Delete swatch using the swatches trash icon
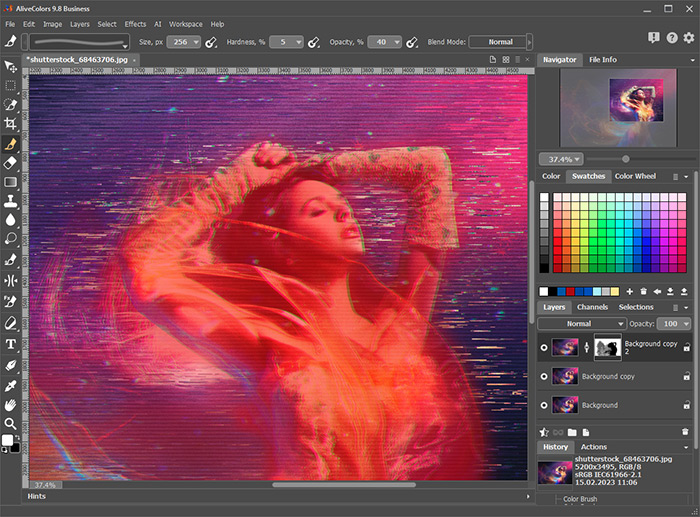This screenshot has height=517, width=700. pyautogui.click(x=643, y=292)
